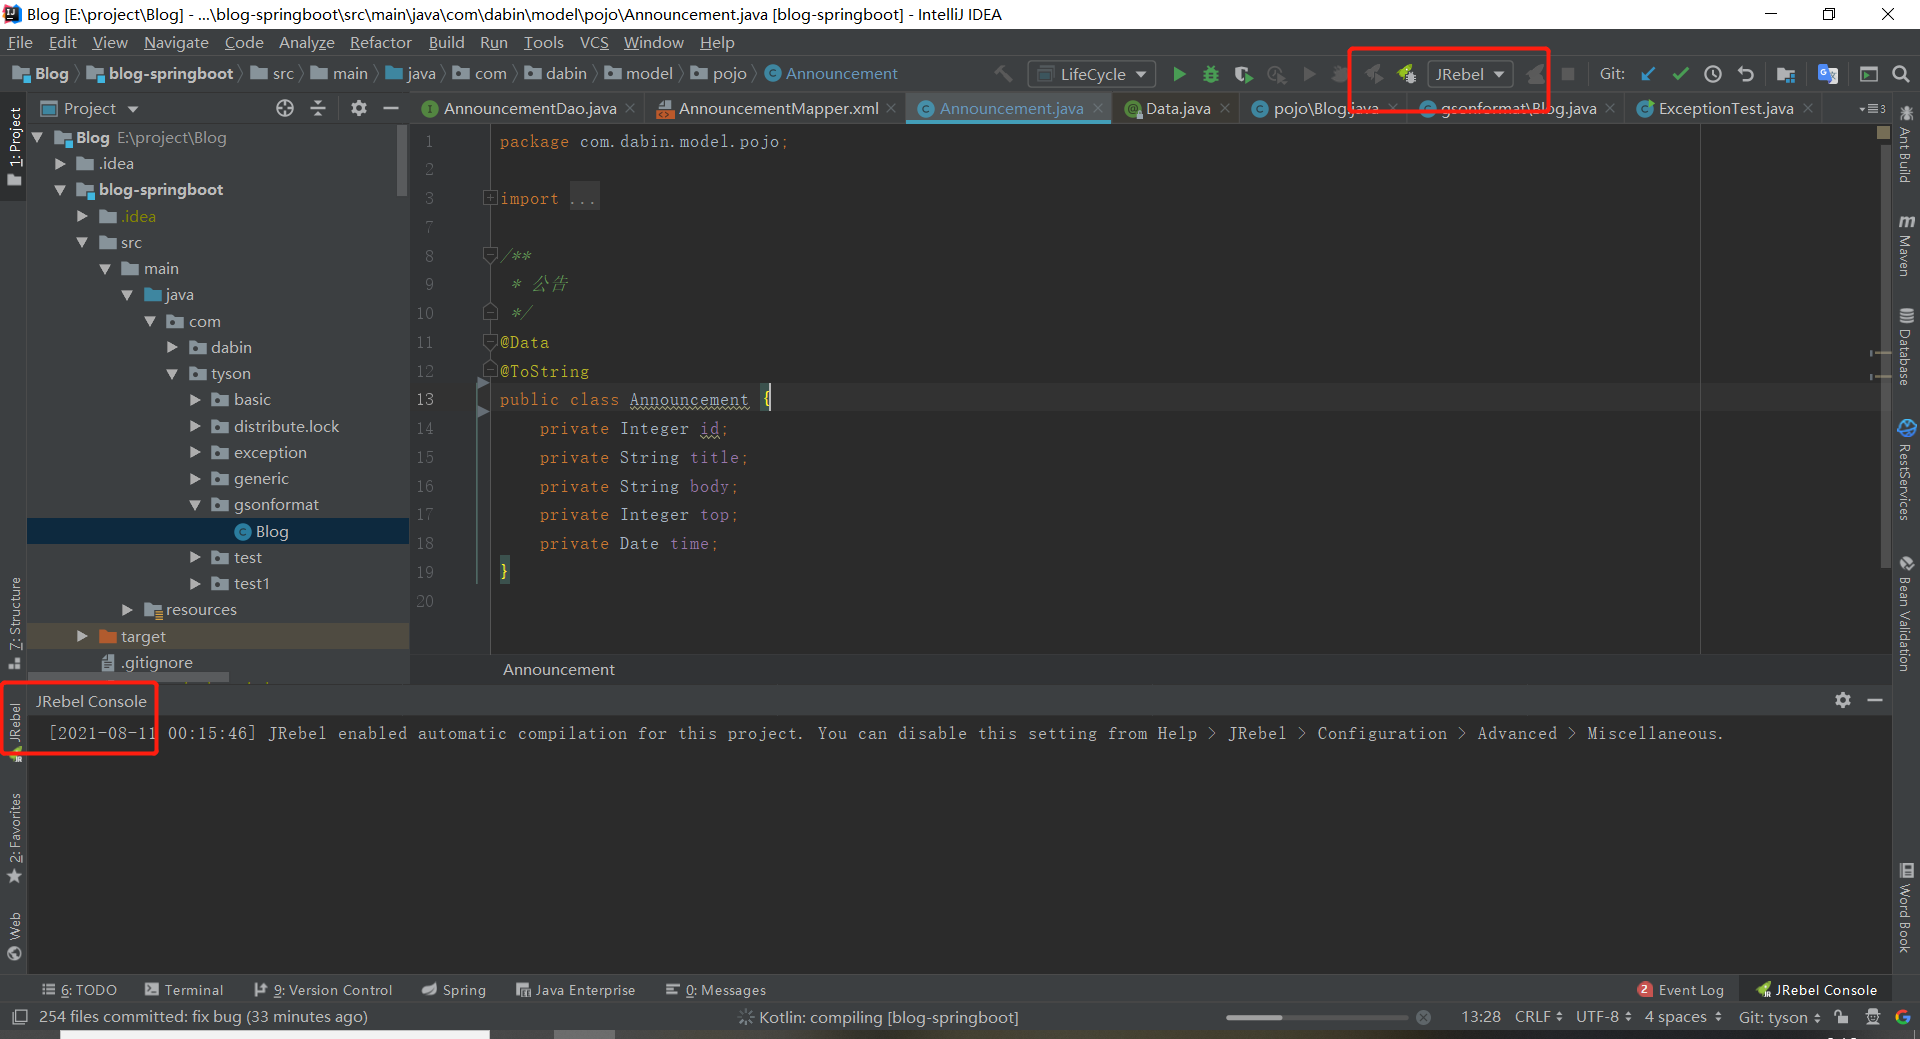Change indent via 4 spaces widget
Screen dimensions: 1920x1039
click(x=1683, y=1017)
